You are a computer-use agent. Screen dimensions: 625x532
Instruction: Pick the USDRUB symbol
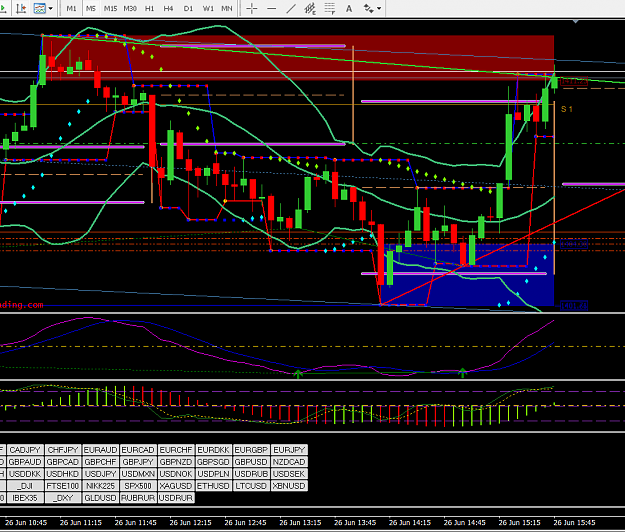251,474
